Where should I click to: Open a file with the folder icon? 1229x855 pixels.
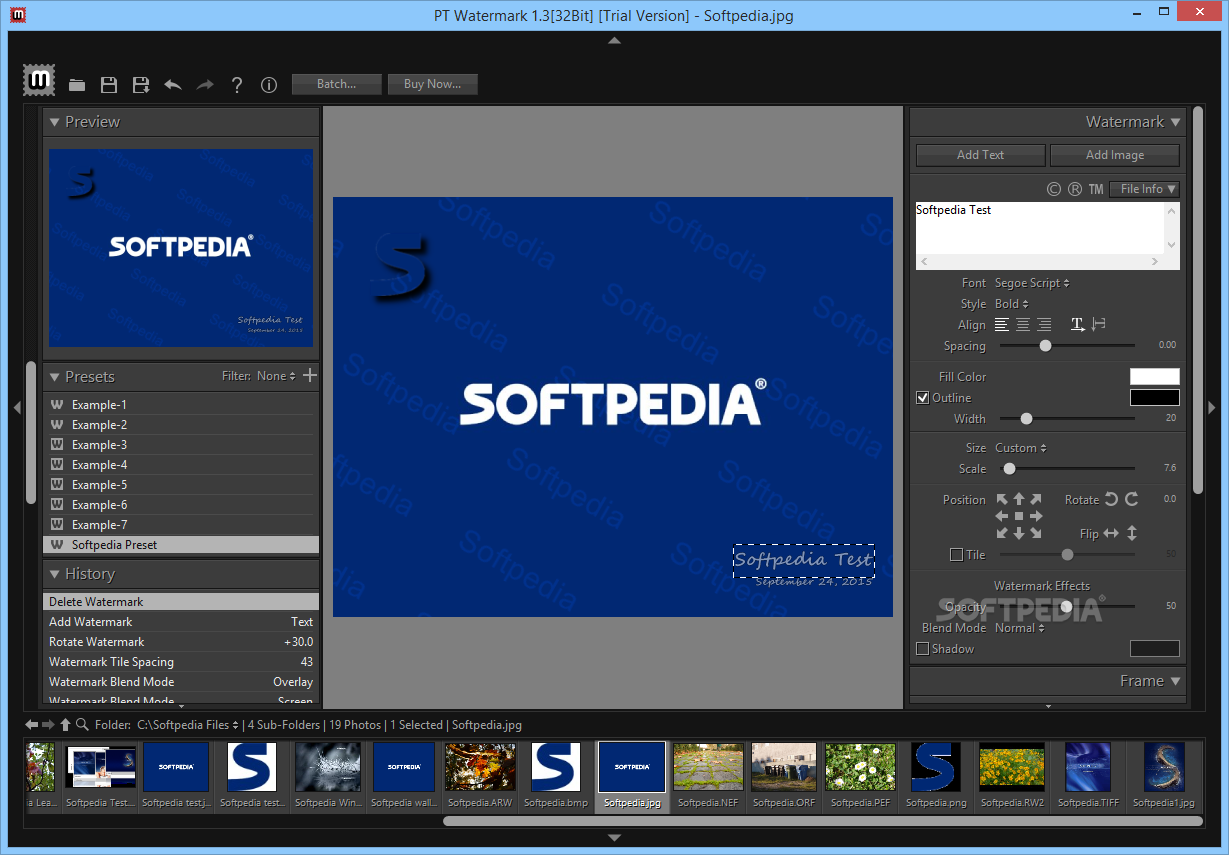77,85
